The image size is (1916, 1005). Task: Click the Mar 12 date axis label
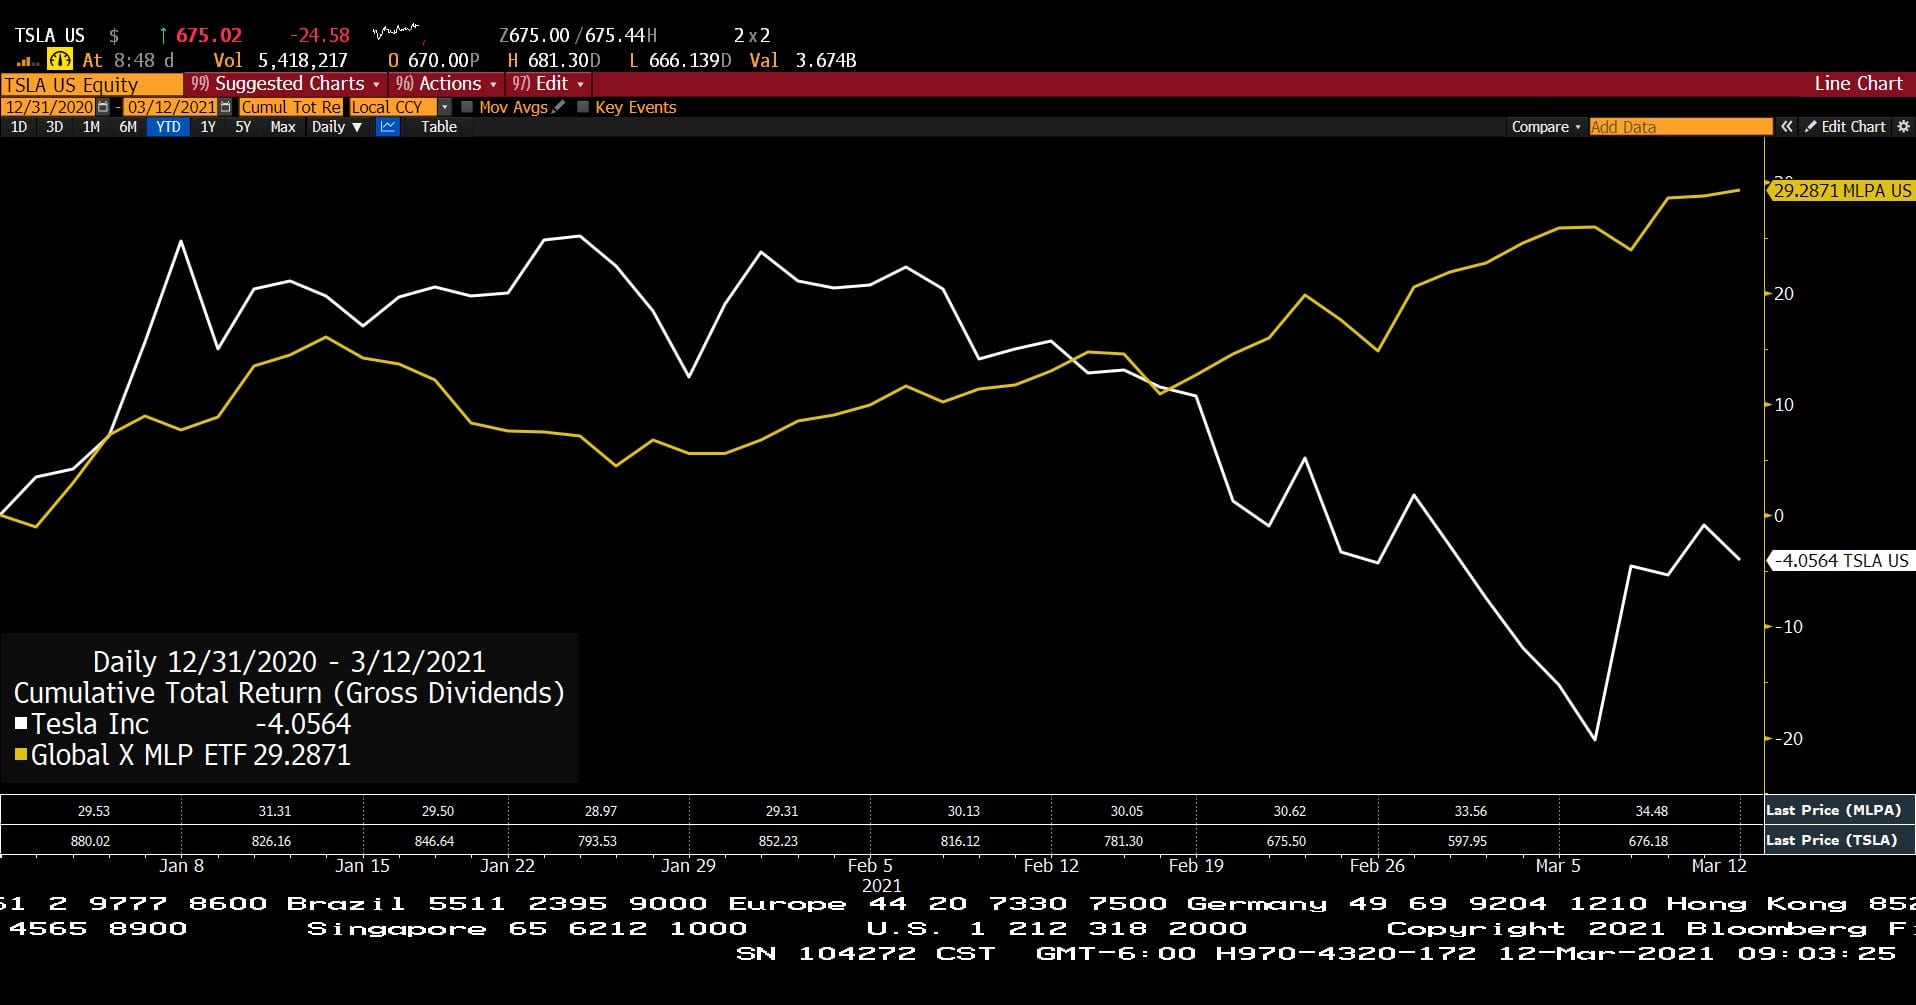click(1719, 866)
